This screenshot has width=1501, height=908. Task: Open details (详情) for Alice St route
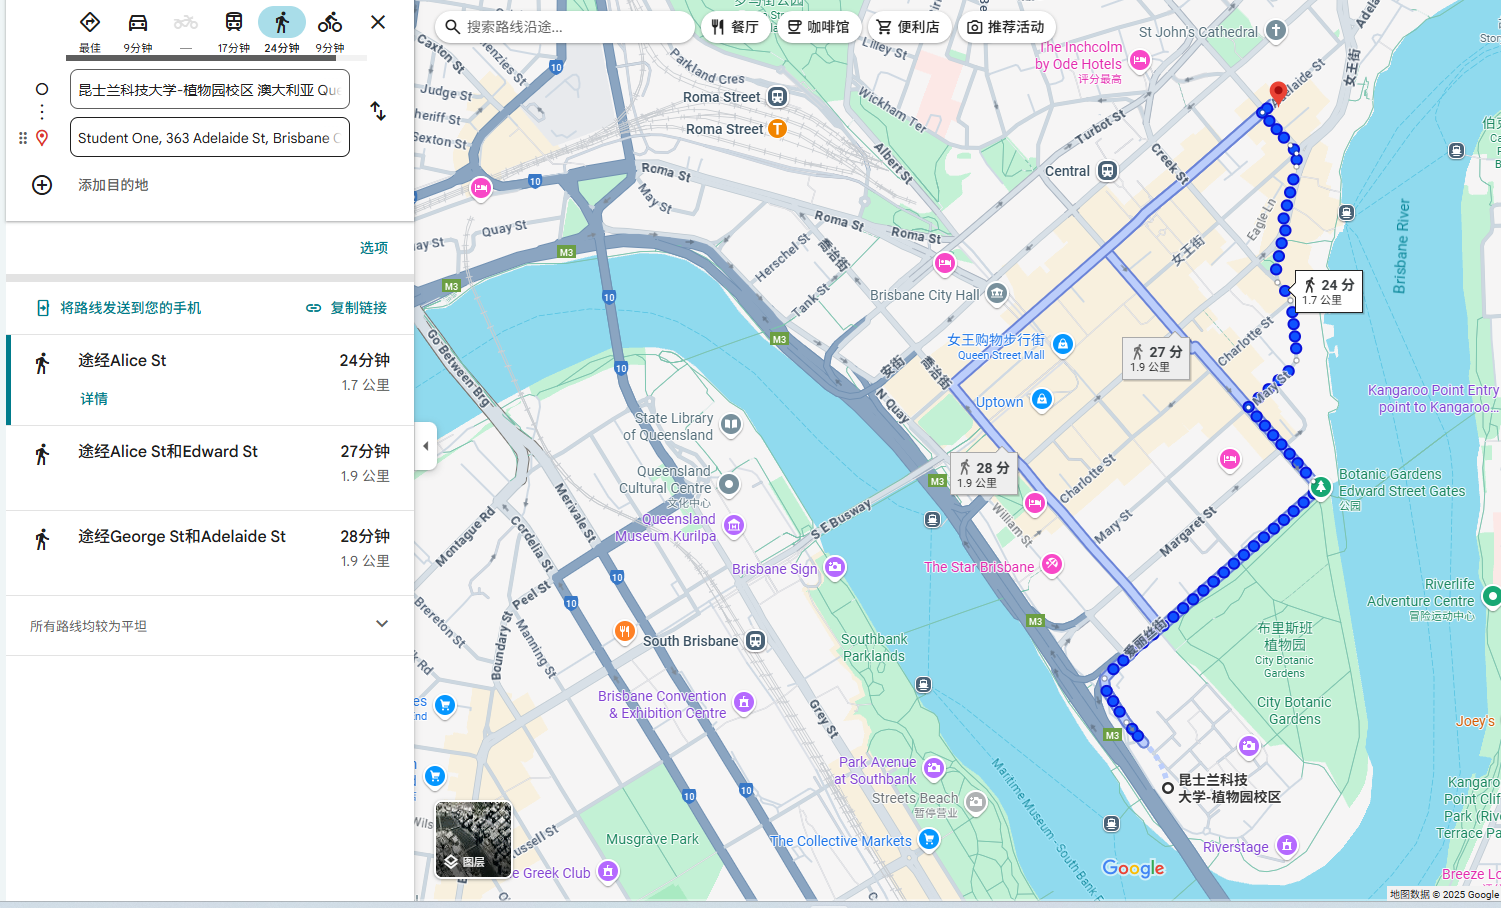pyautogui.click(x=94, y=399)
